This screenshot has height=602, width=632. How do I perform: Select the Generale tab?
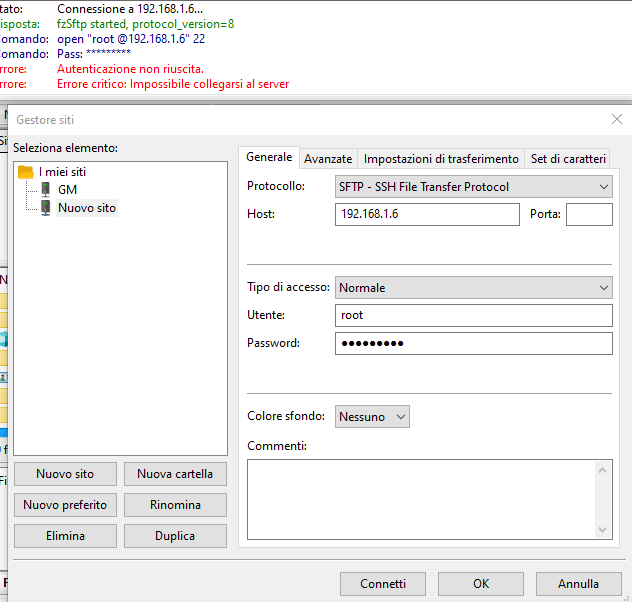click(269, 158)
